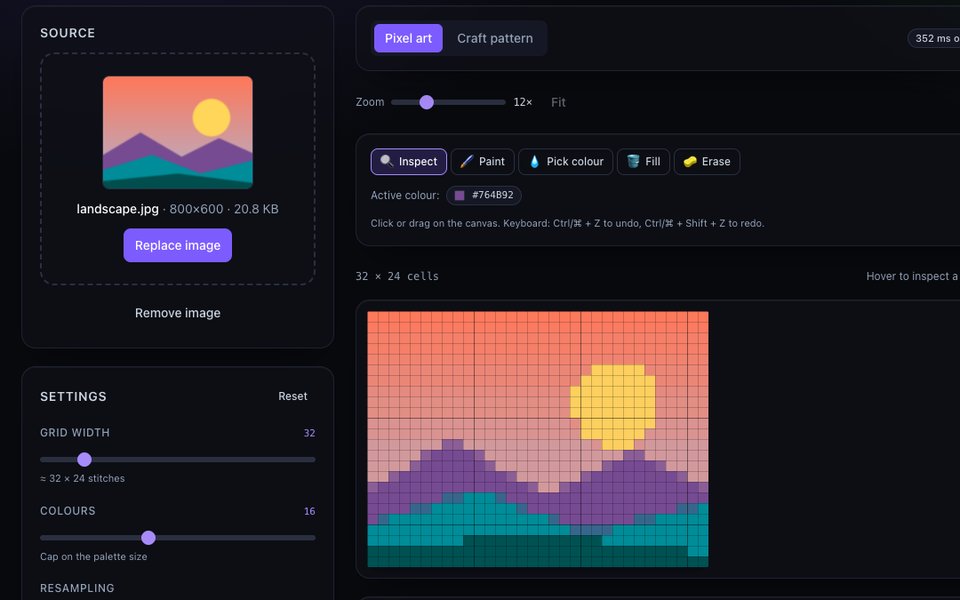Viewport: 960px width, 600px height.
Task: Click the Colours value '16'
Action: coord(309,511)
